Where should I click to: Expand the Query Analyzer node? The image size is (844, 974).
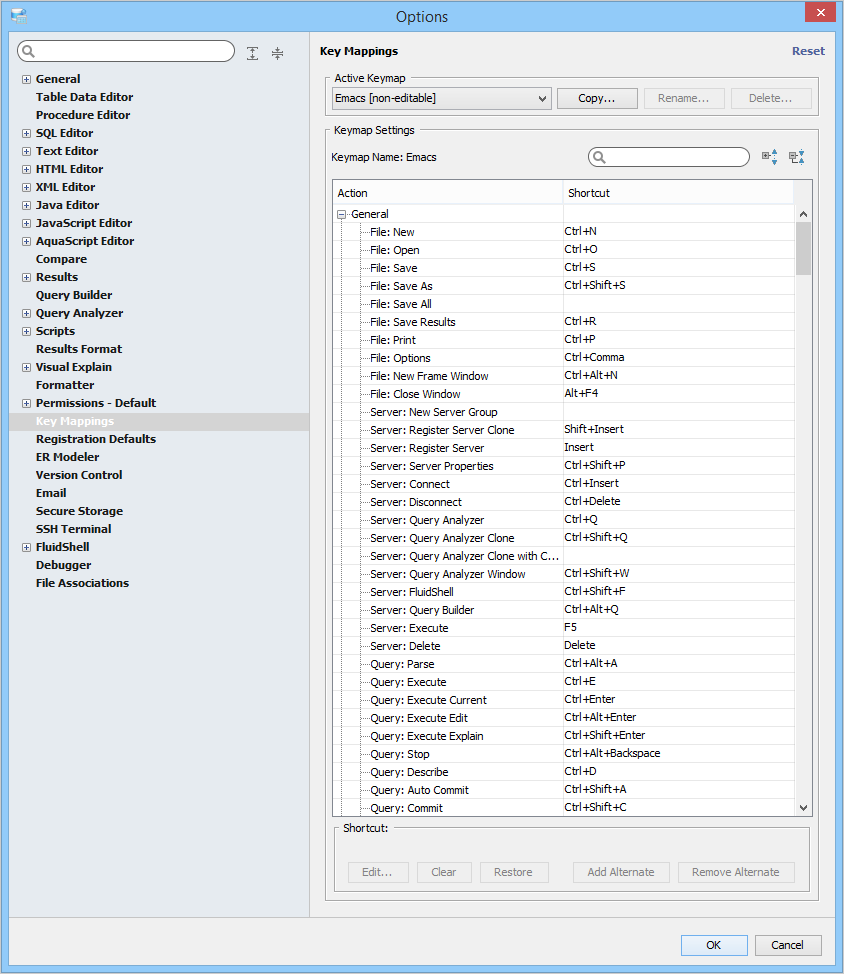coord(26,314)
